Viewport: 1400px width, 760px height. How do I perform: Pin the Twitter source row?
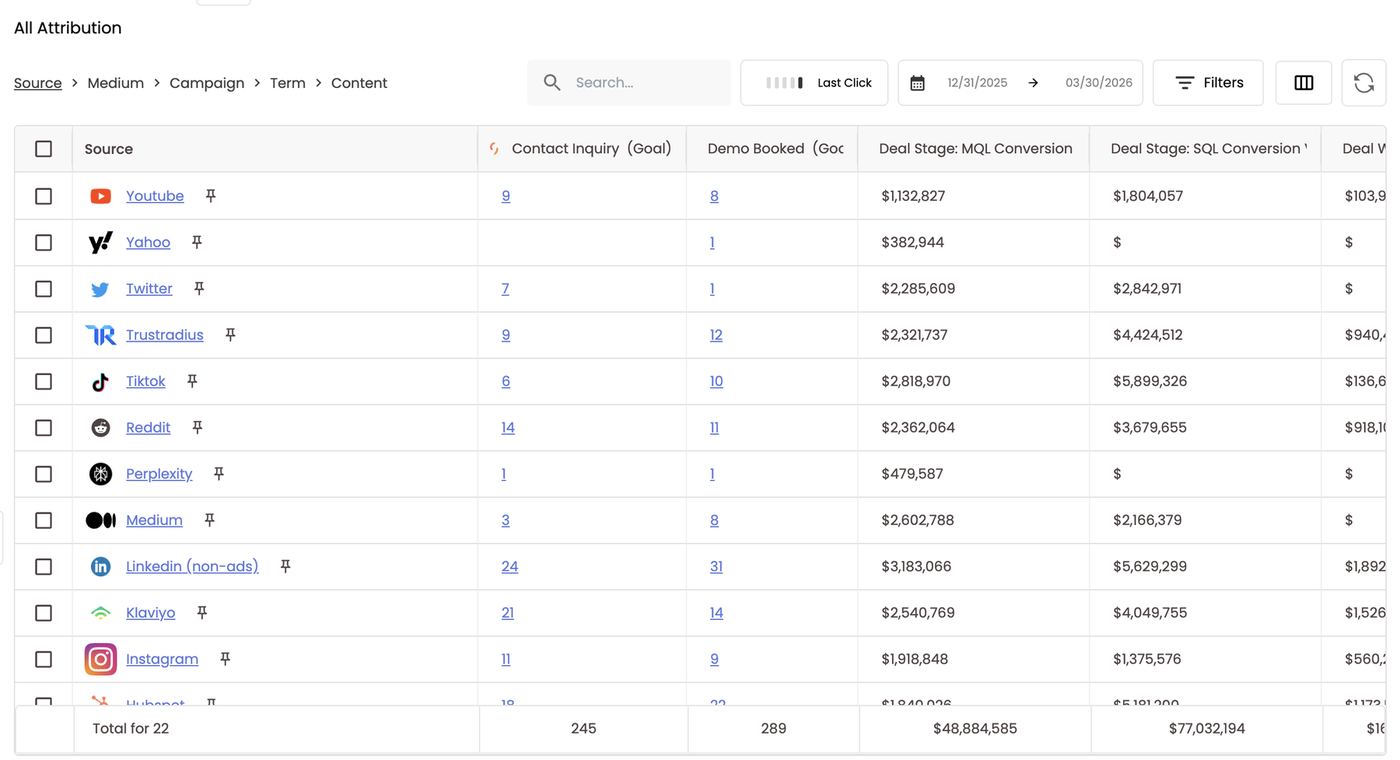coord(199,288)
